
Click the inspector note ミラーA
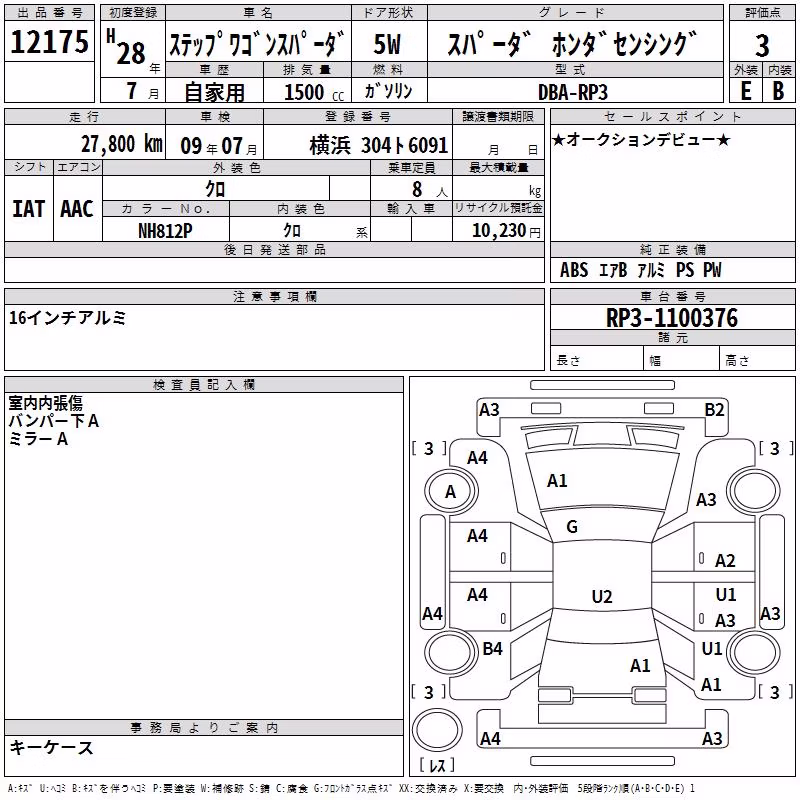[38, 439]
